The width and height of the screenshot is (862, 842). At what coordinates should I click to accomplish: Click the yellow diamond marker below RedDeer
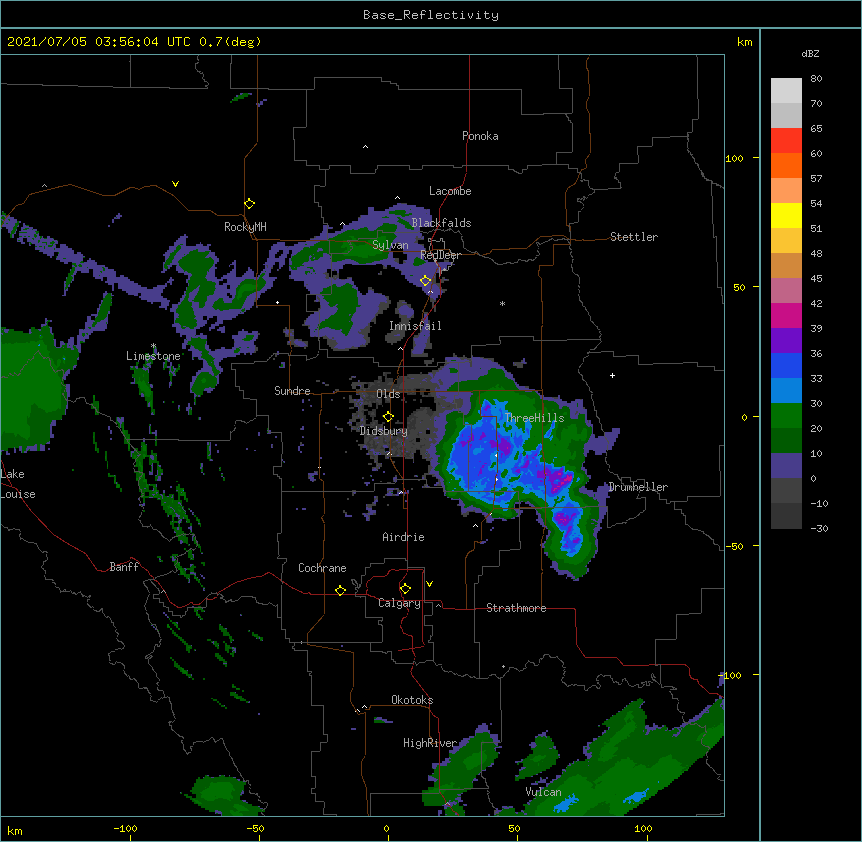425,281
